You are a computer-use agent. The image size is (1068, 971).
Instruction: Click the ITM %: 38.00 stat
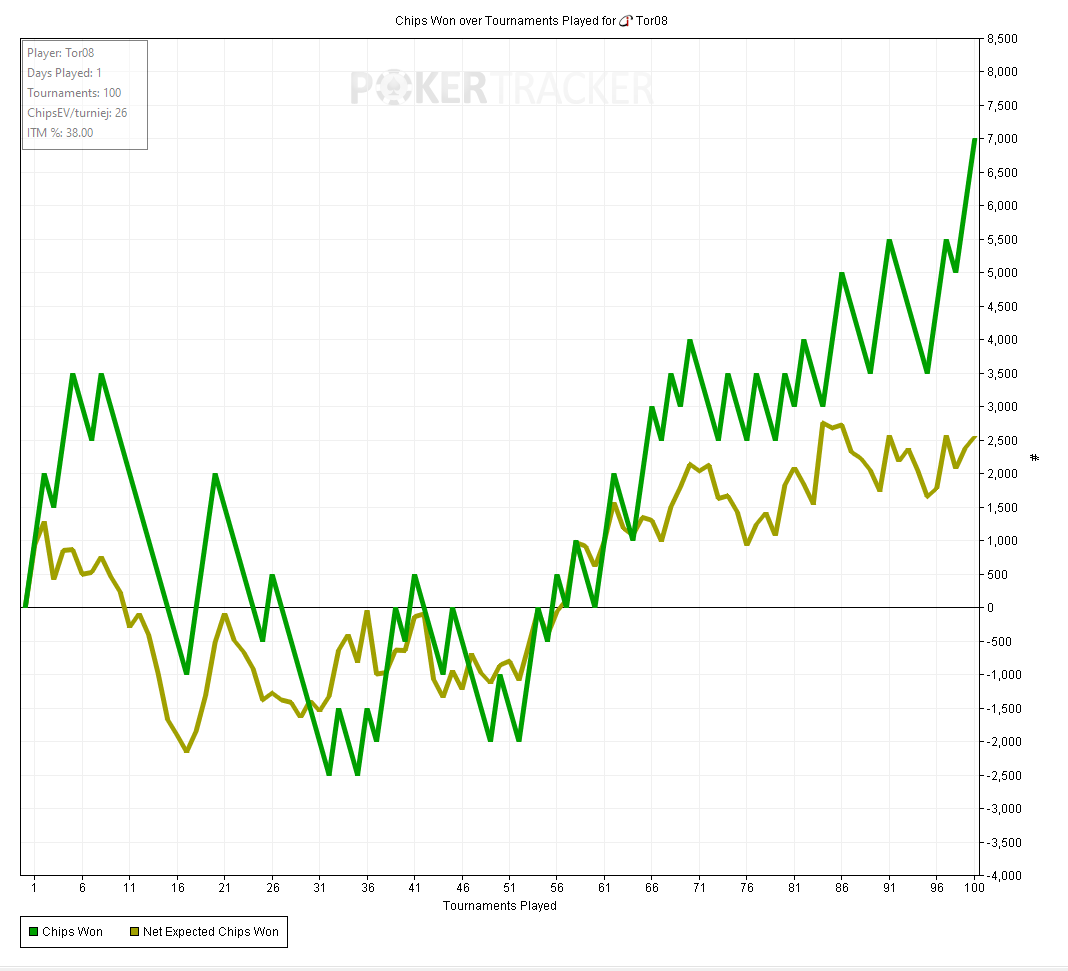click(x=60, y=133)
